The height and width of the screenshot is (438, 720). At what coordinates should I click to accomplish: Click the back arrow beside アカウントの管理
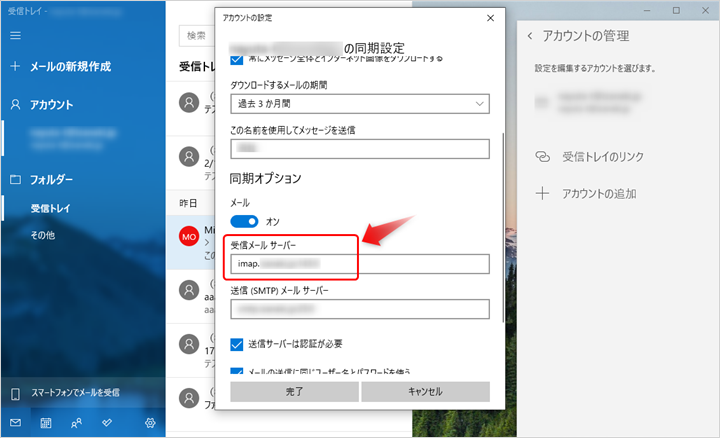click(530, 36)
